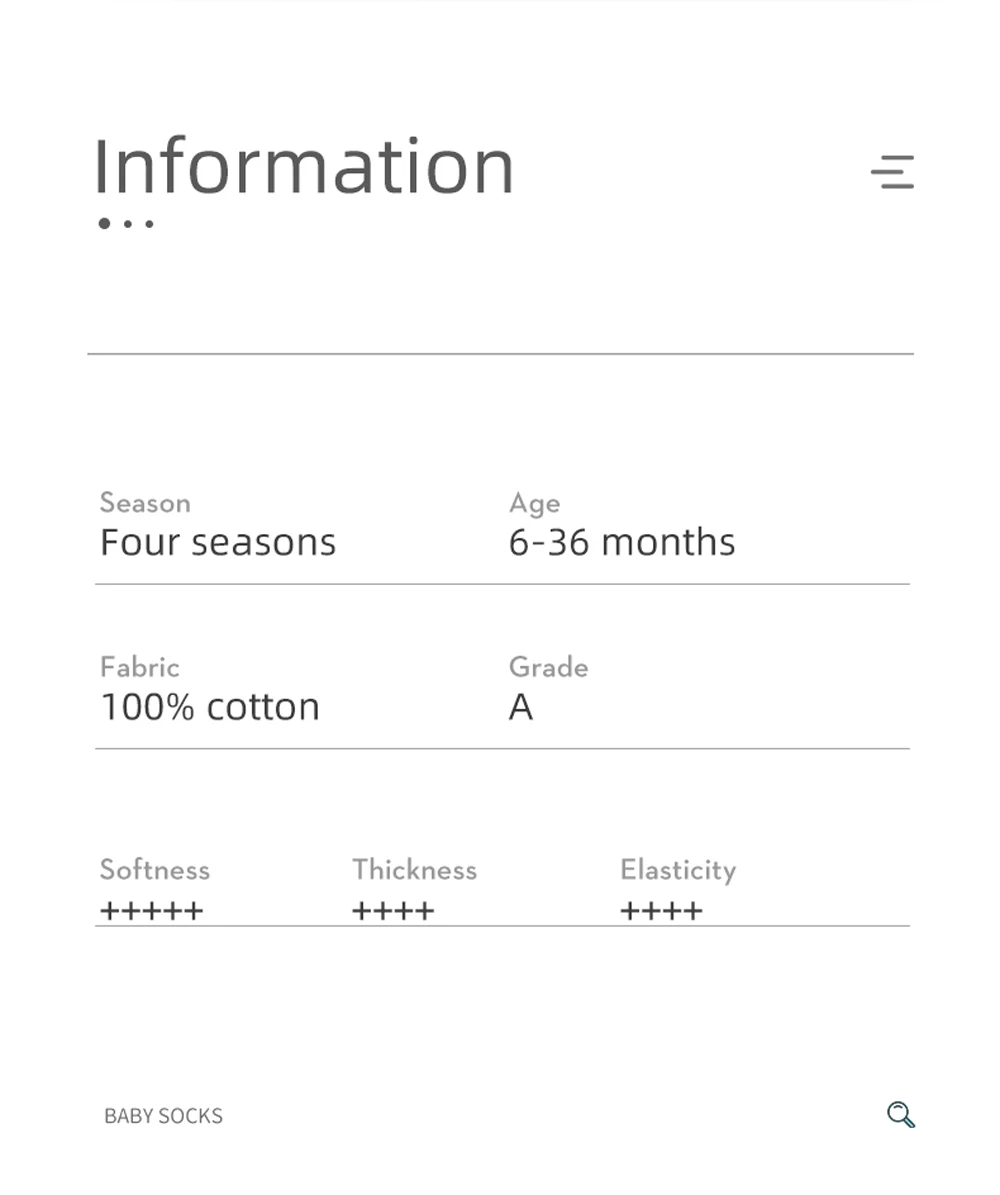Image resolution: width=1000 pixels, height=1195 pixels.
Task: Open the hamburger menu icon
Action: tap(893, 171)
